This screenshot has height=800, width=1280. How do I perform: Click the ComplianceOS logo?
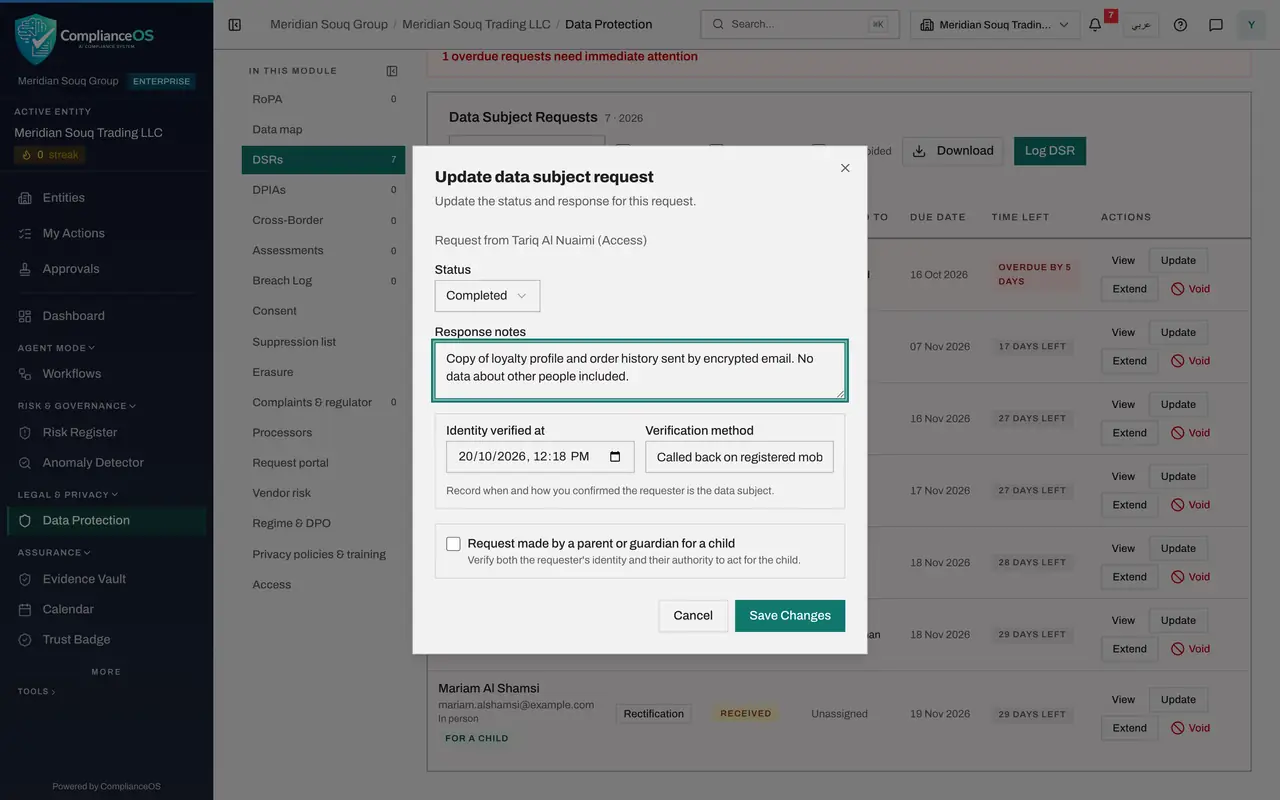[x=85, y=39]
